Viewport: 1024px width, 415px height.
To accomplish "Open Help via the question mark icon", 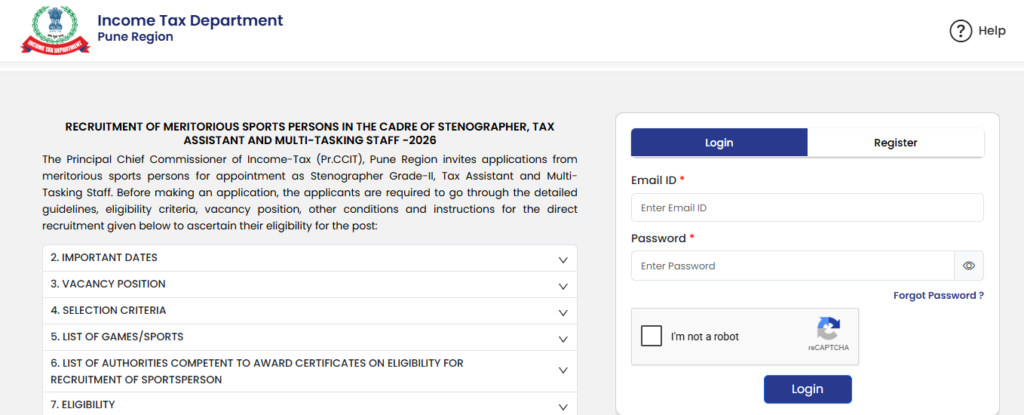I will tap(961, 31).
